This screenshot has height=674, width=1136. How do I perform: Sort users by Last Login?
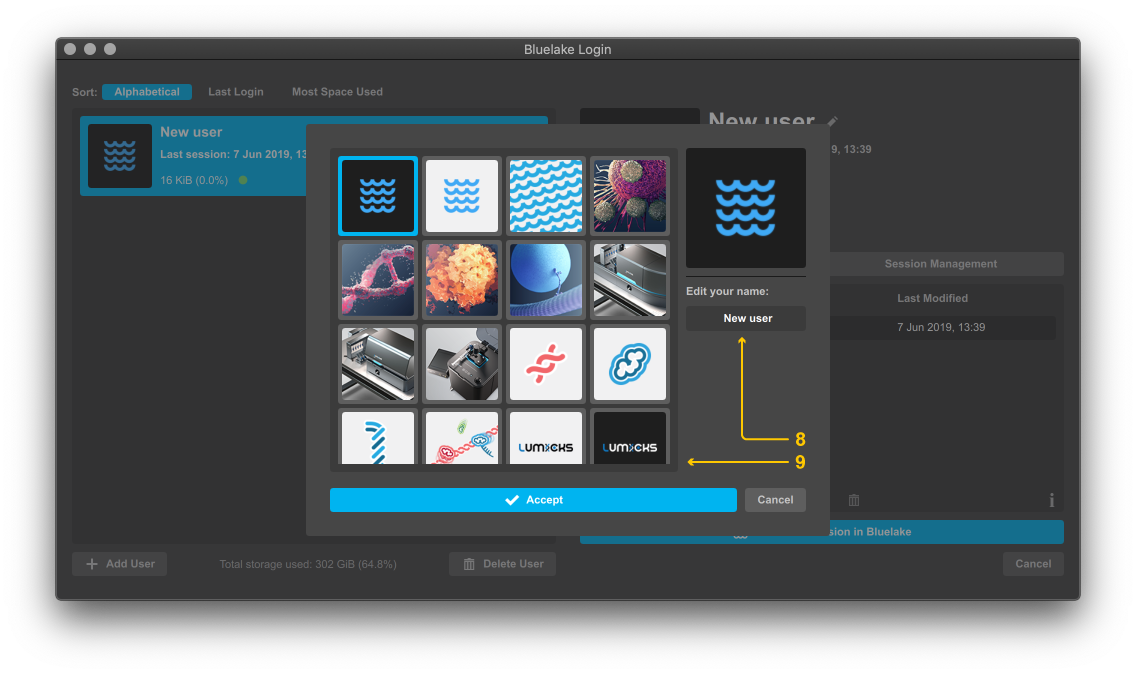pos(236,92)
